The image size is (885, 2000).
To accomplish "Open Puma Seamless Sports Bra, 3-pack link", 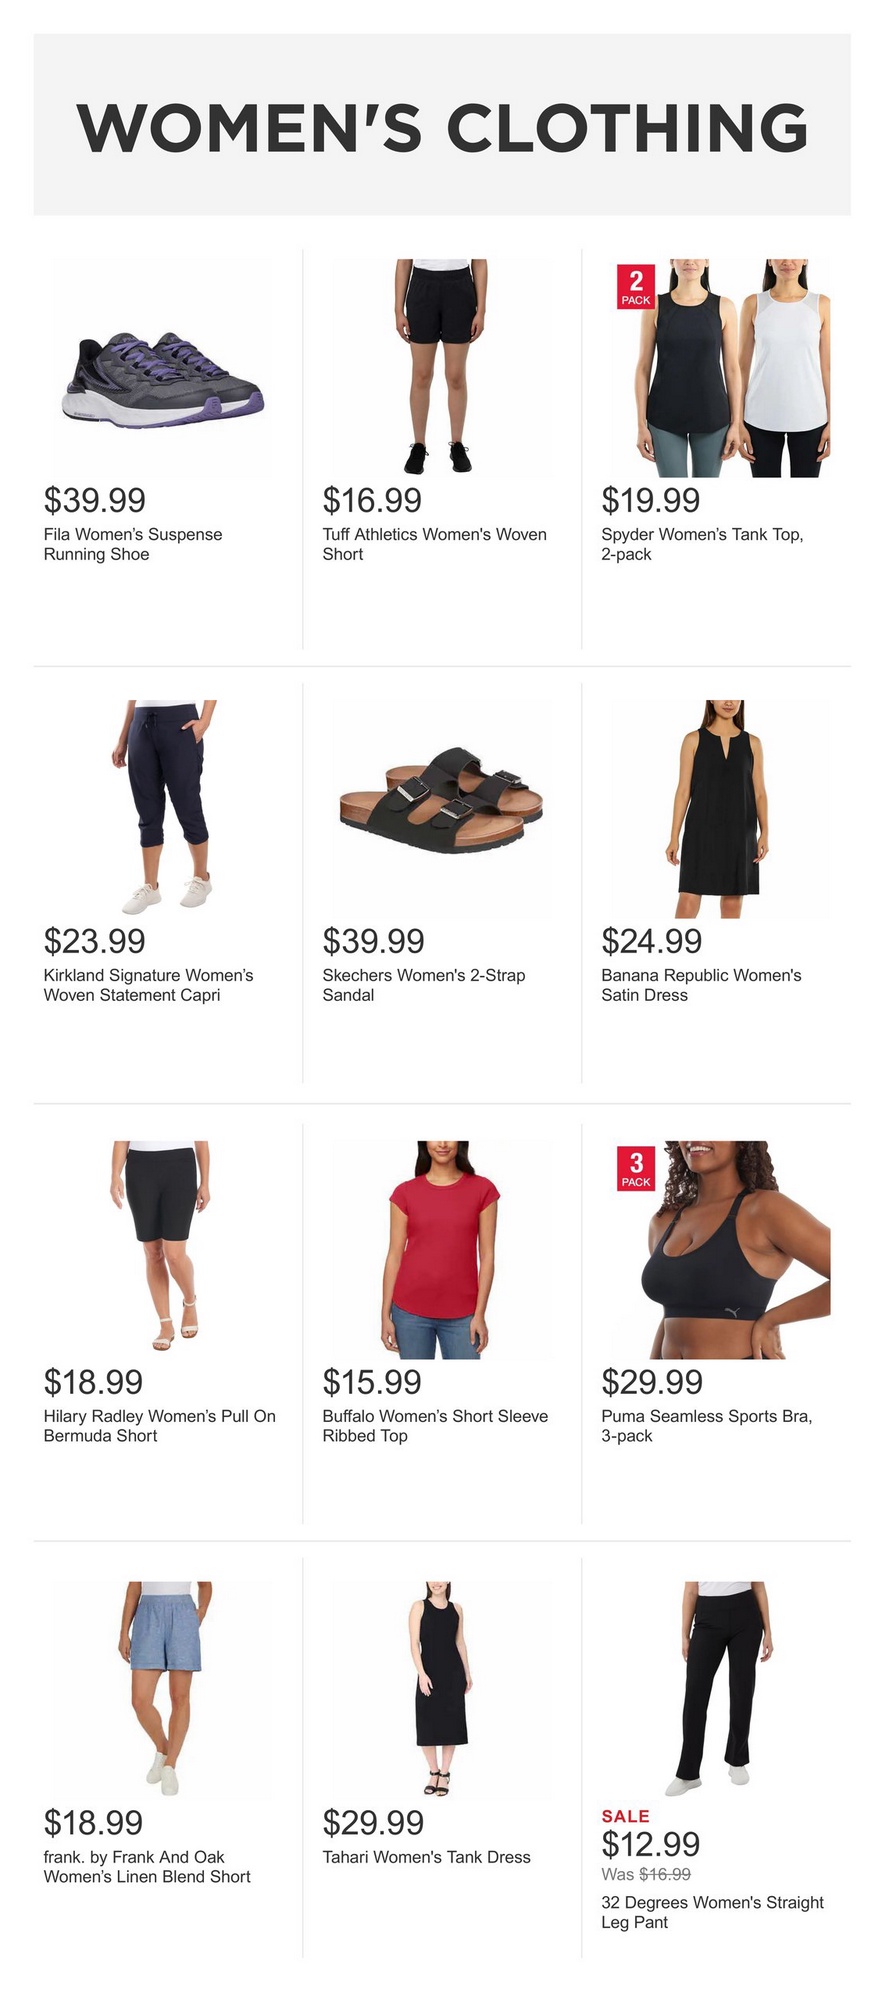I will [x=707, y=1426].
